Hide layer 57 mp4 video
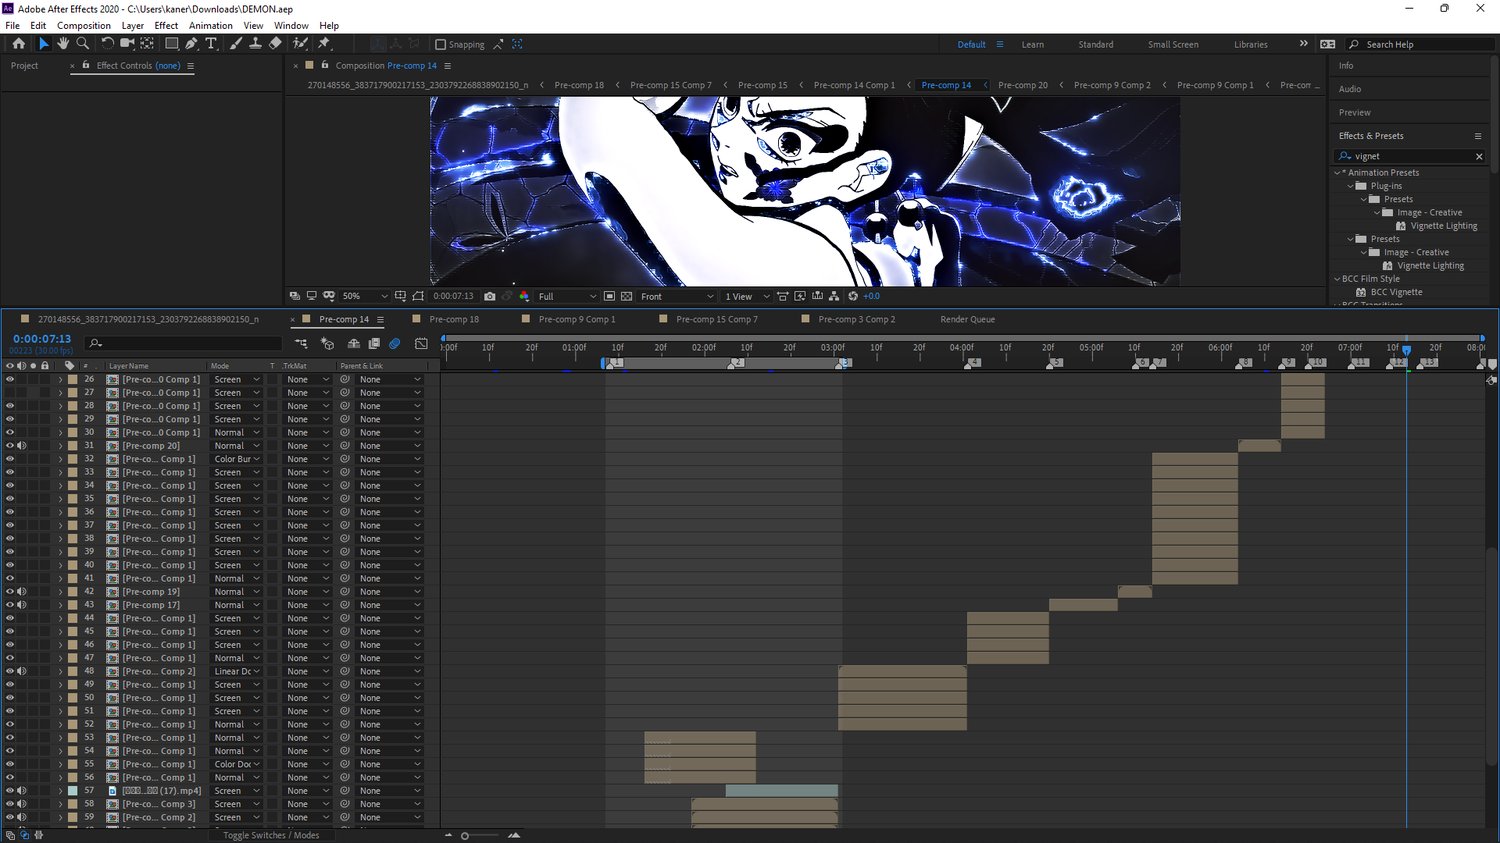Viewport: 1500px width, 843px height. 10,791
